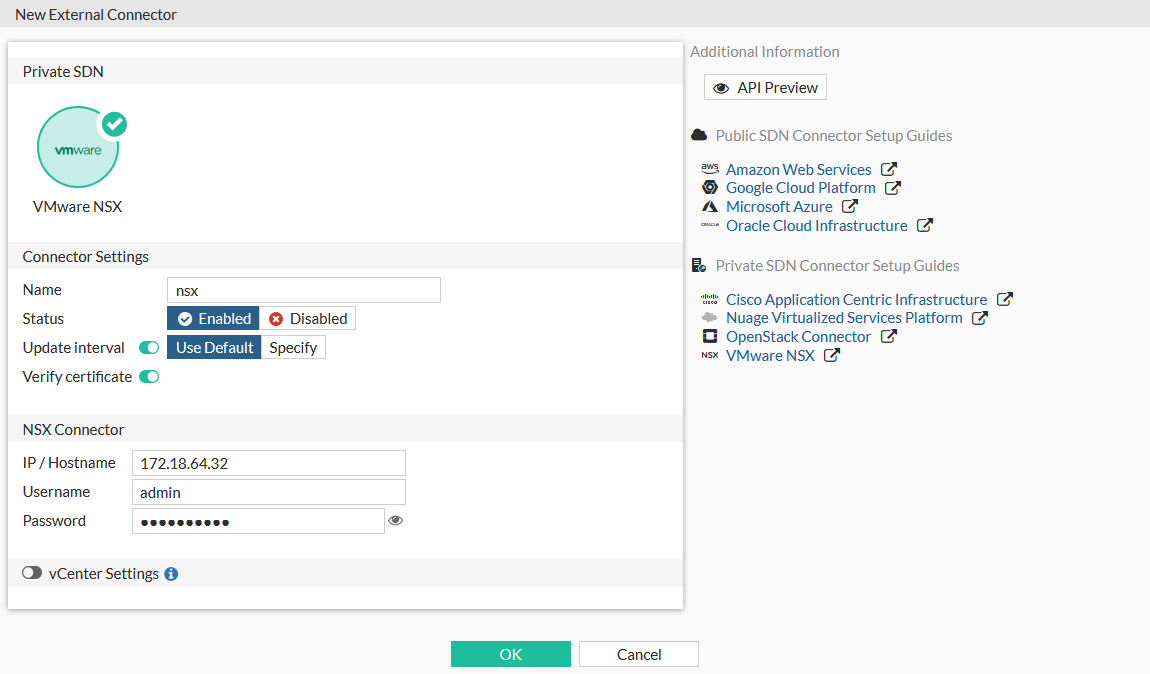Image resolution: width=1150 pixels, height=674 pixels.
Task: Open external link icon next to Amazon Web Services
Action: pos(889,169)
